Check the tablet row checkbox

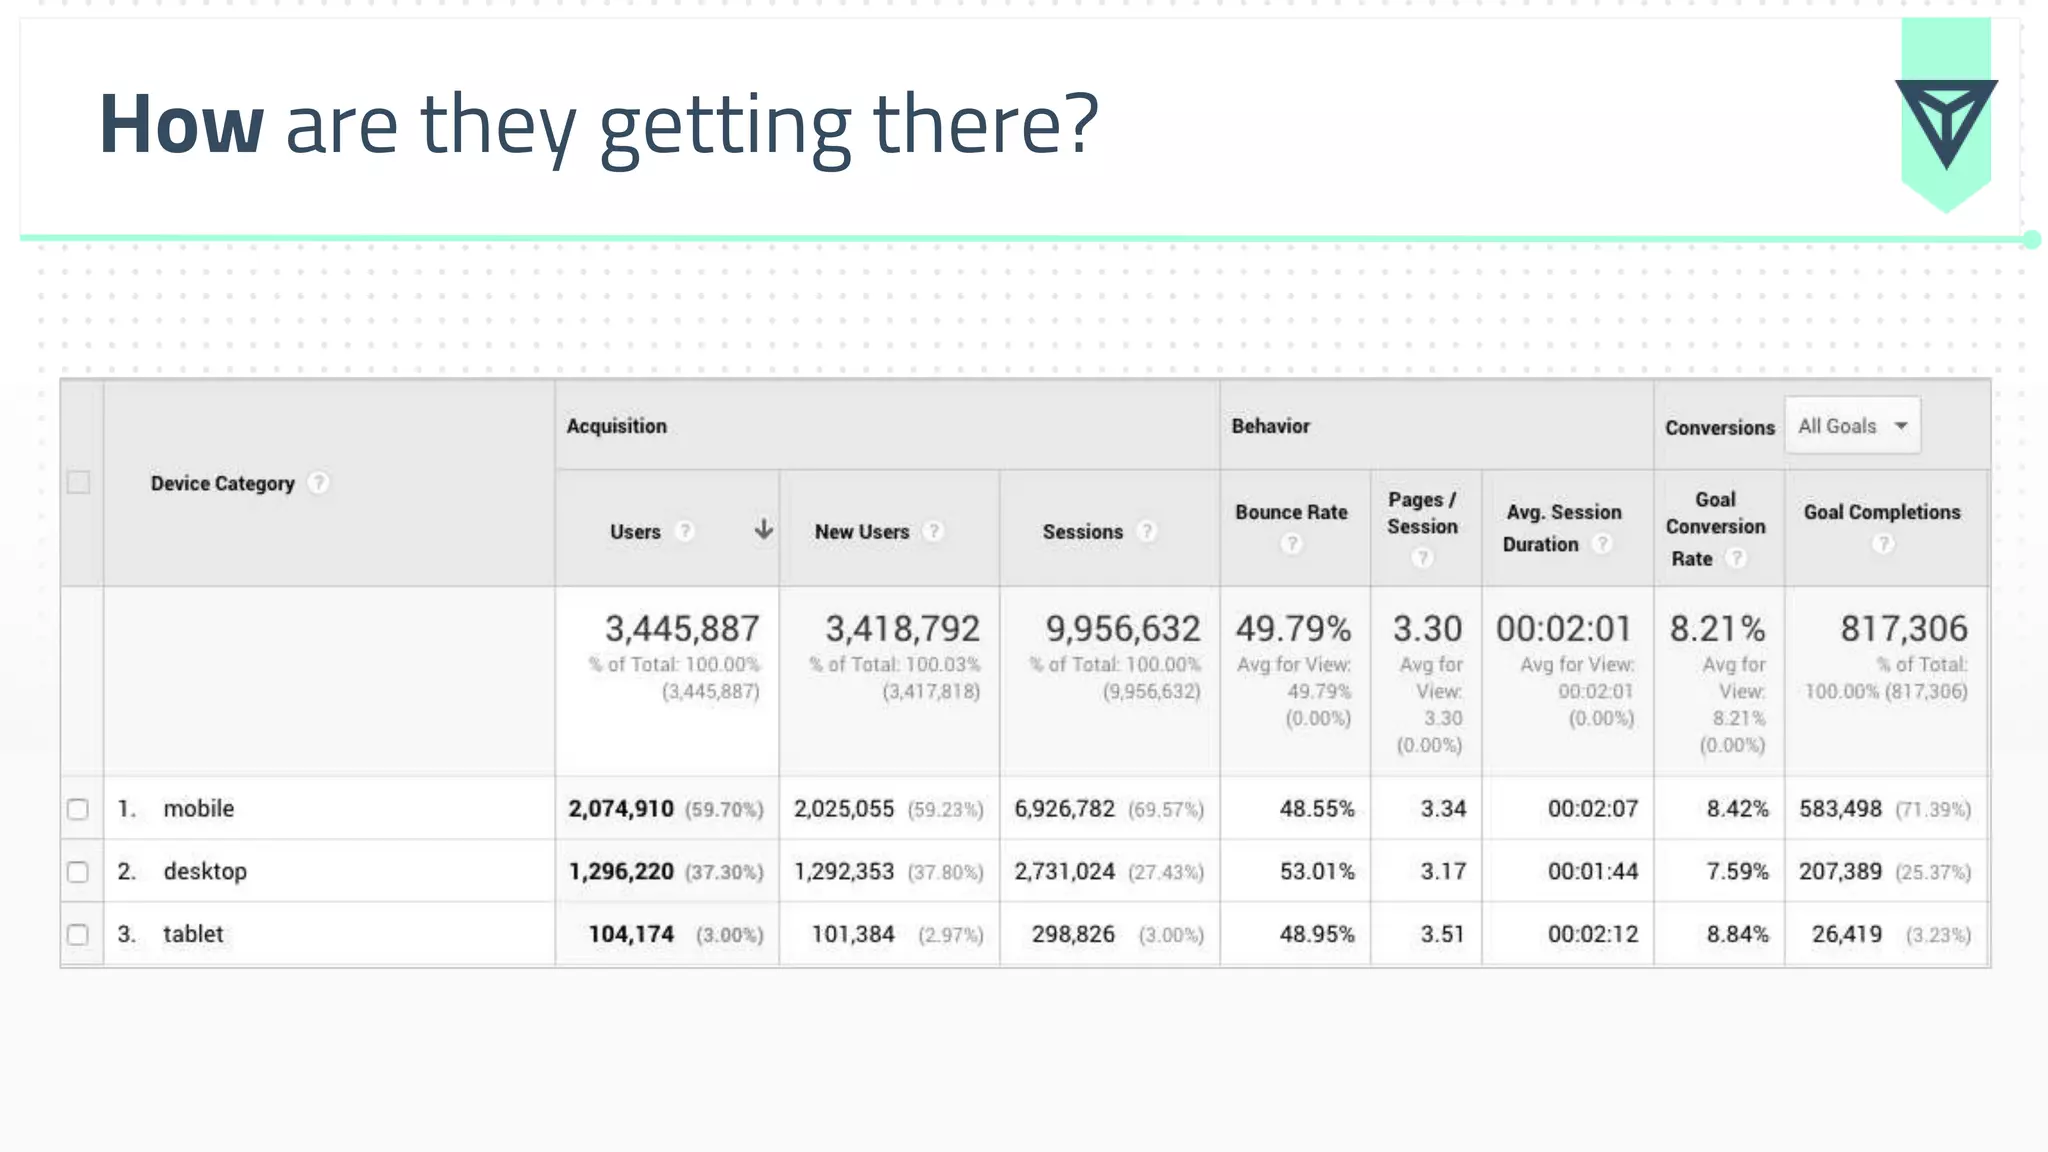click(78, 935)
